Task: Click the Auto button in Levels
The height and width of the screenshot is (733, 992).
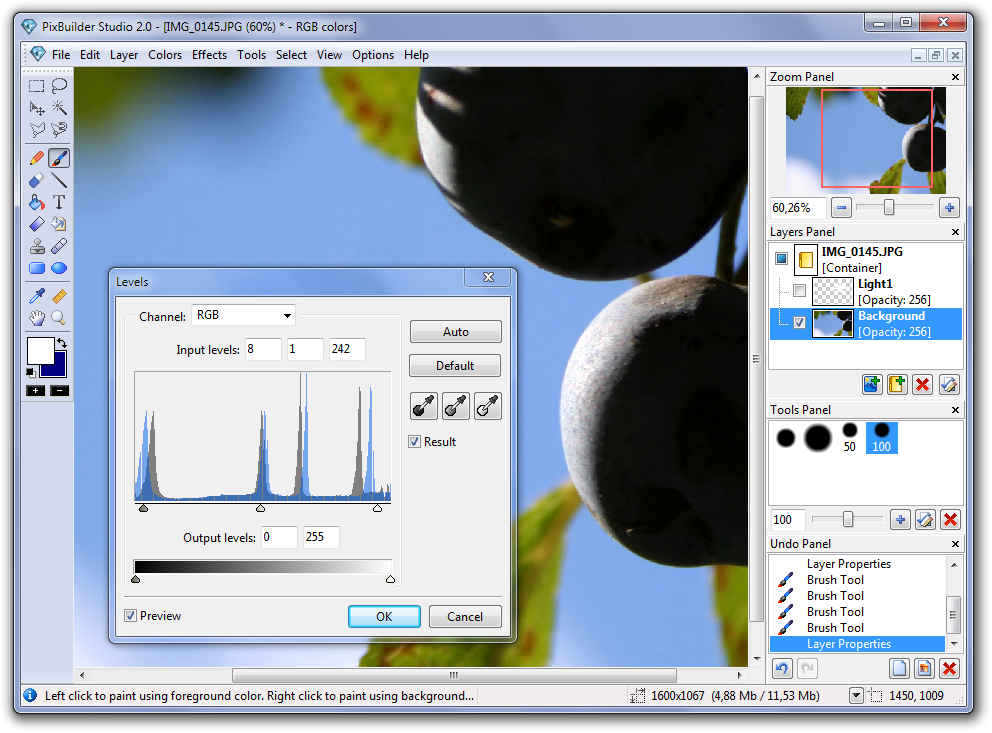Action: click(x=455, y=332)
